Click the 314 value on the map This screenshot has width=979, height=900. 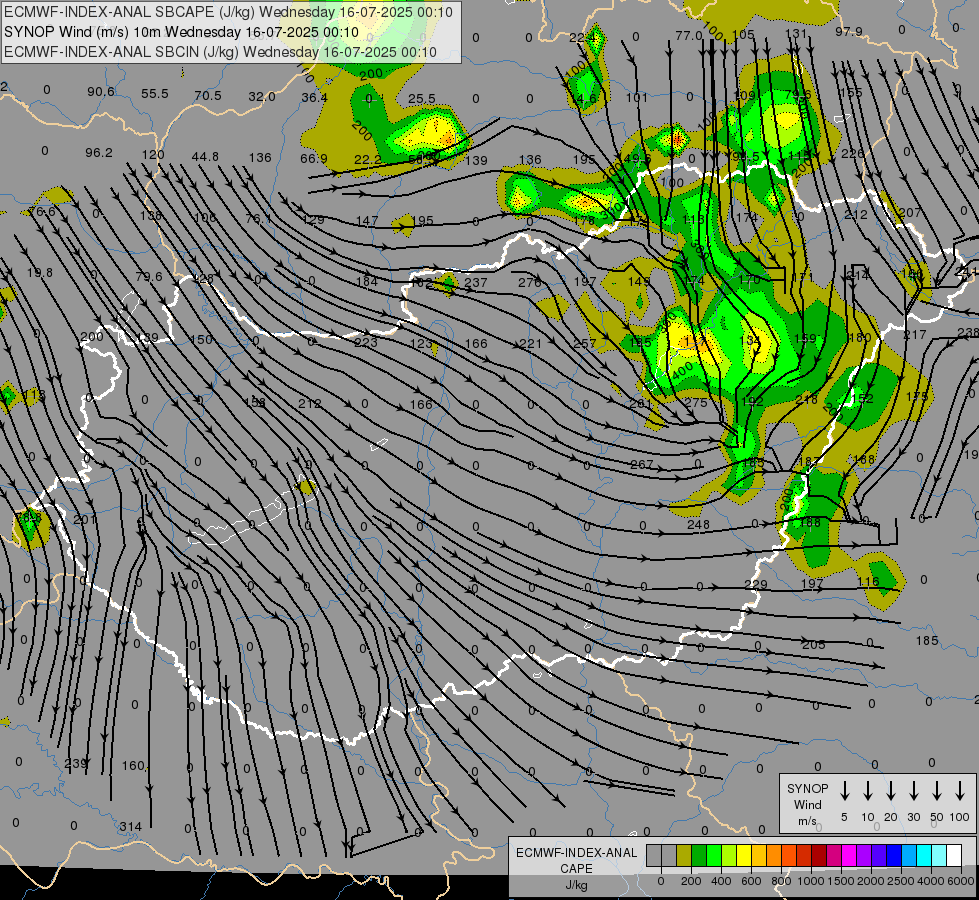(130, 826)
